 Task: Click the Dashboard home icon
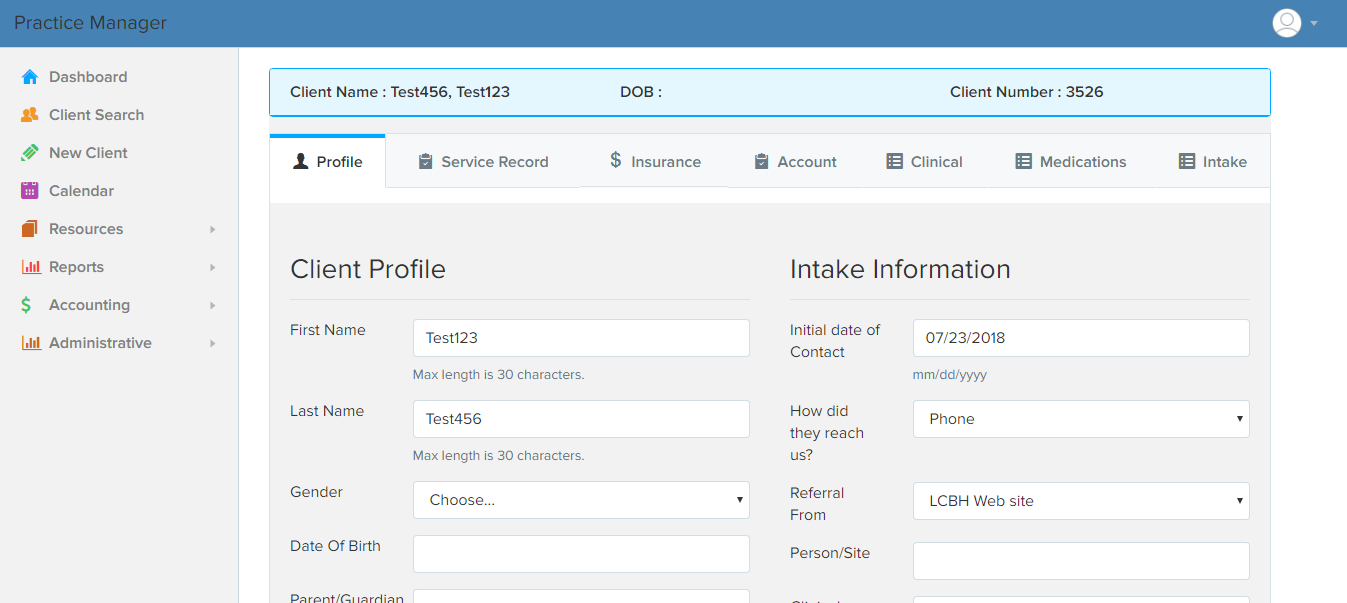point(30,77)
